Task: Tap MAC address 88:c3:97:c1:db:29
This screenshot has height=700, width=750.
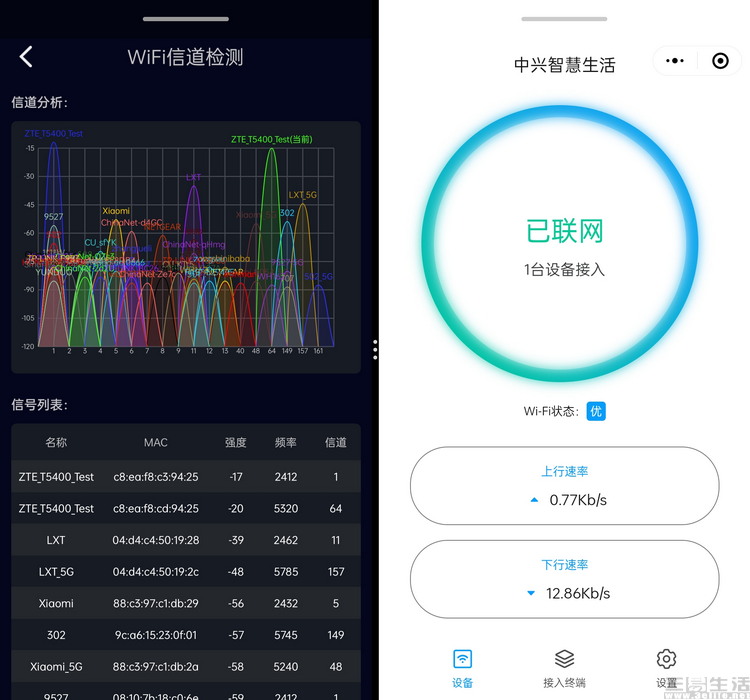Action: pos(155,603)
